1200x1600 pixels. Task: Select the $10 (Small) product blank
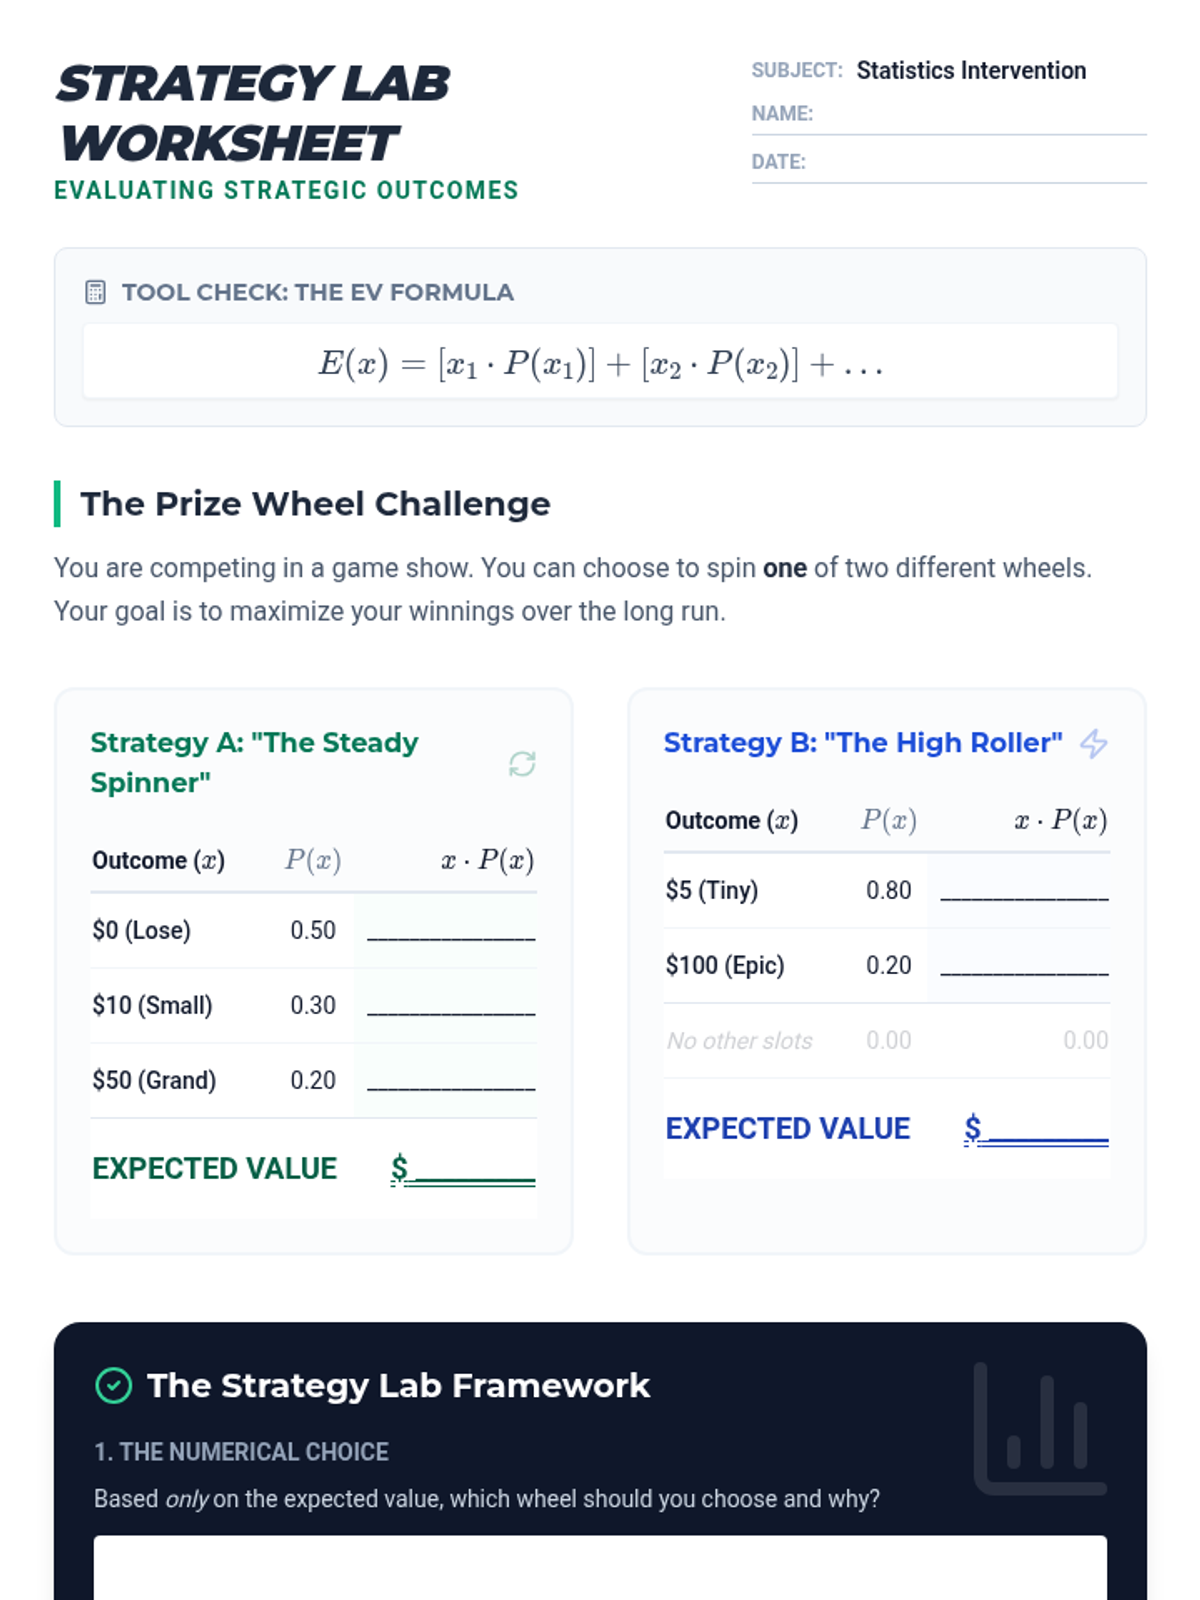(x=451, y=1005)
